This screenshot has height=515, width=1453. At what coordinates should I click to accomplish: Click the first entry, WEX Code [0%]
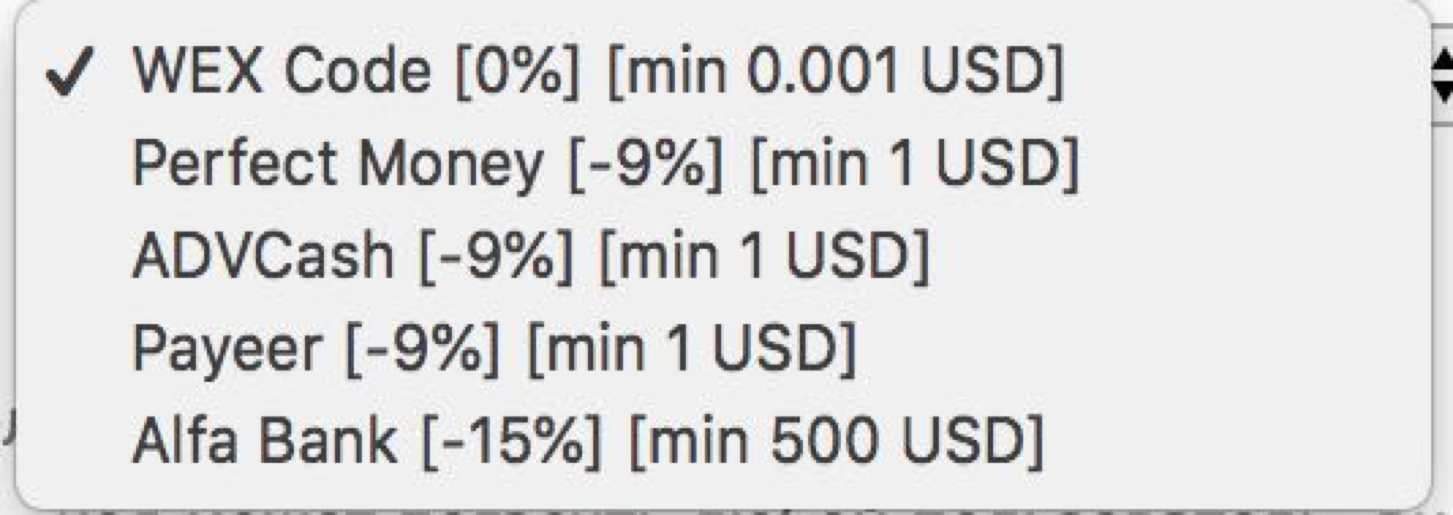pos(597,72)
